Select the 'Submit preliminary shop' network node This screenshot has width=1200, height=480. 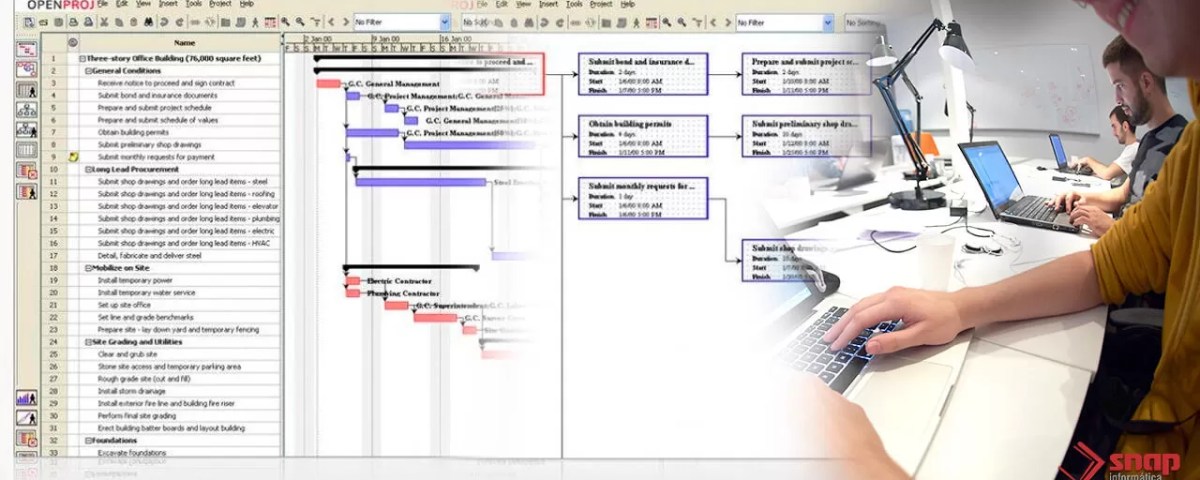(x=807, y=137)
